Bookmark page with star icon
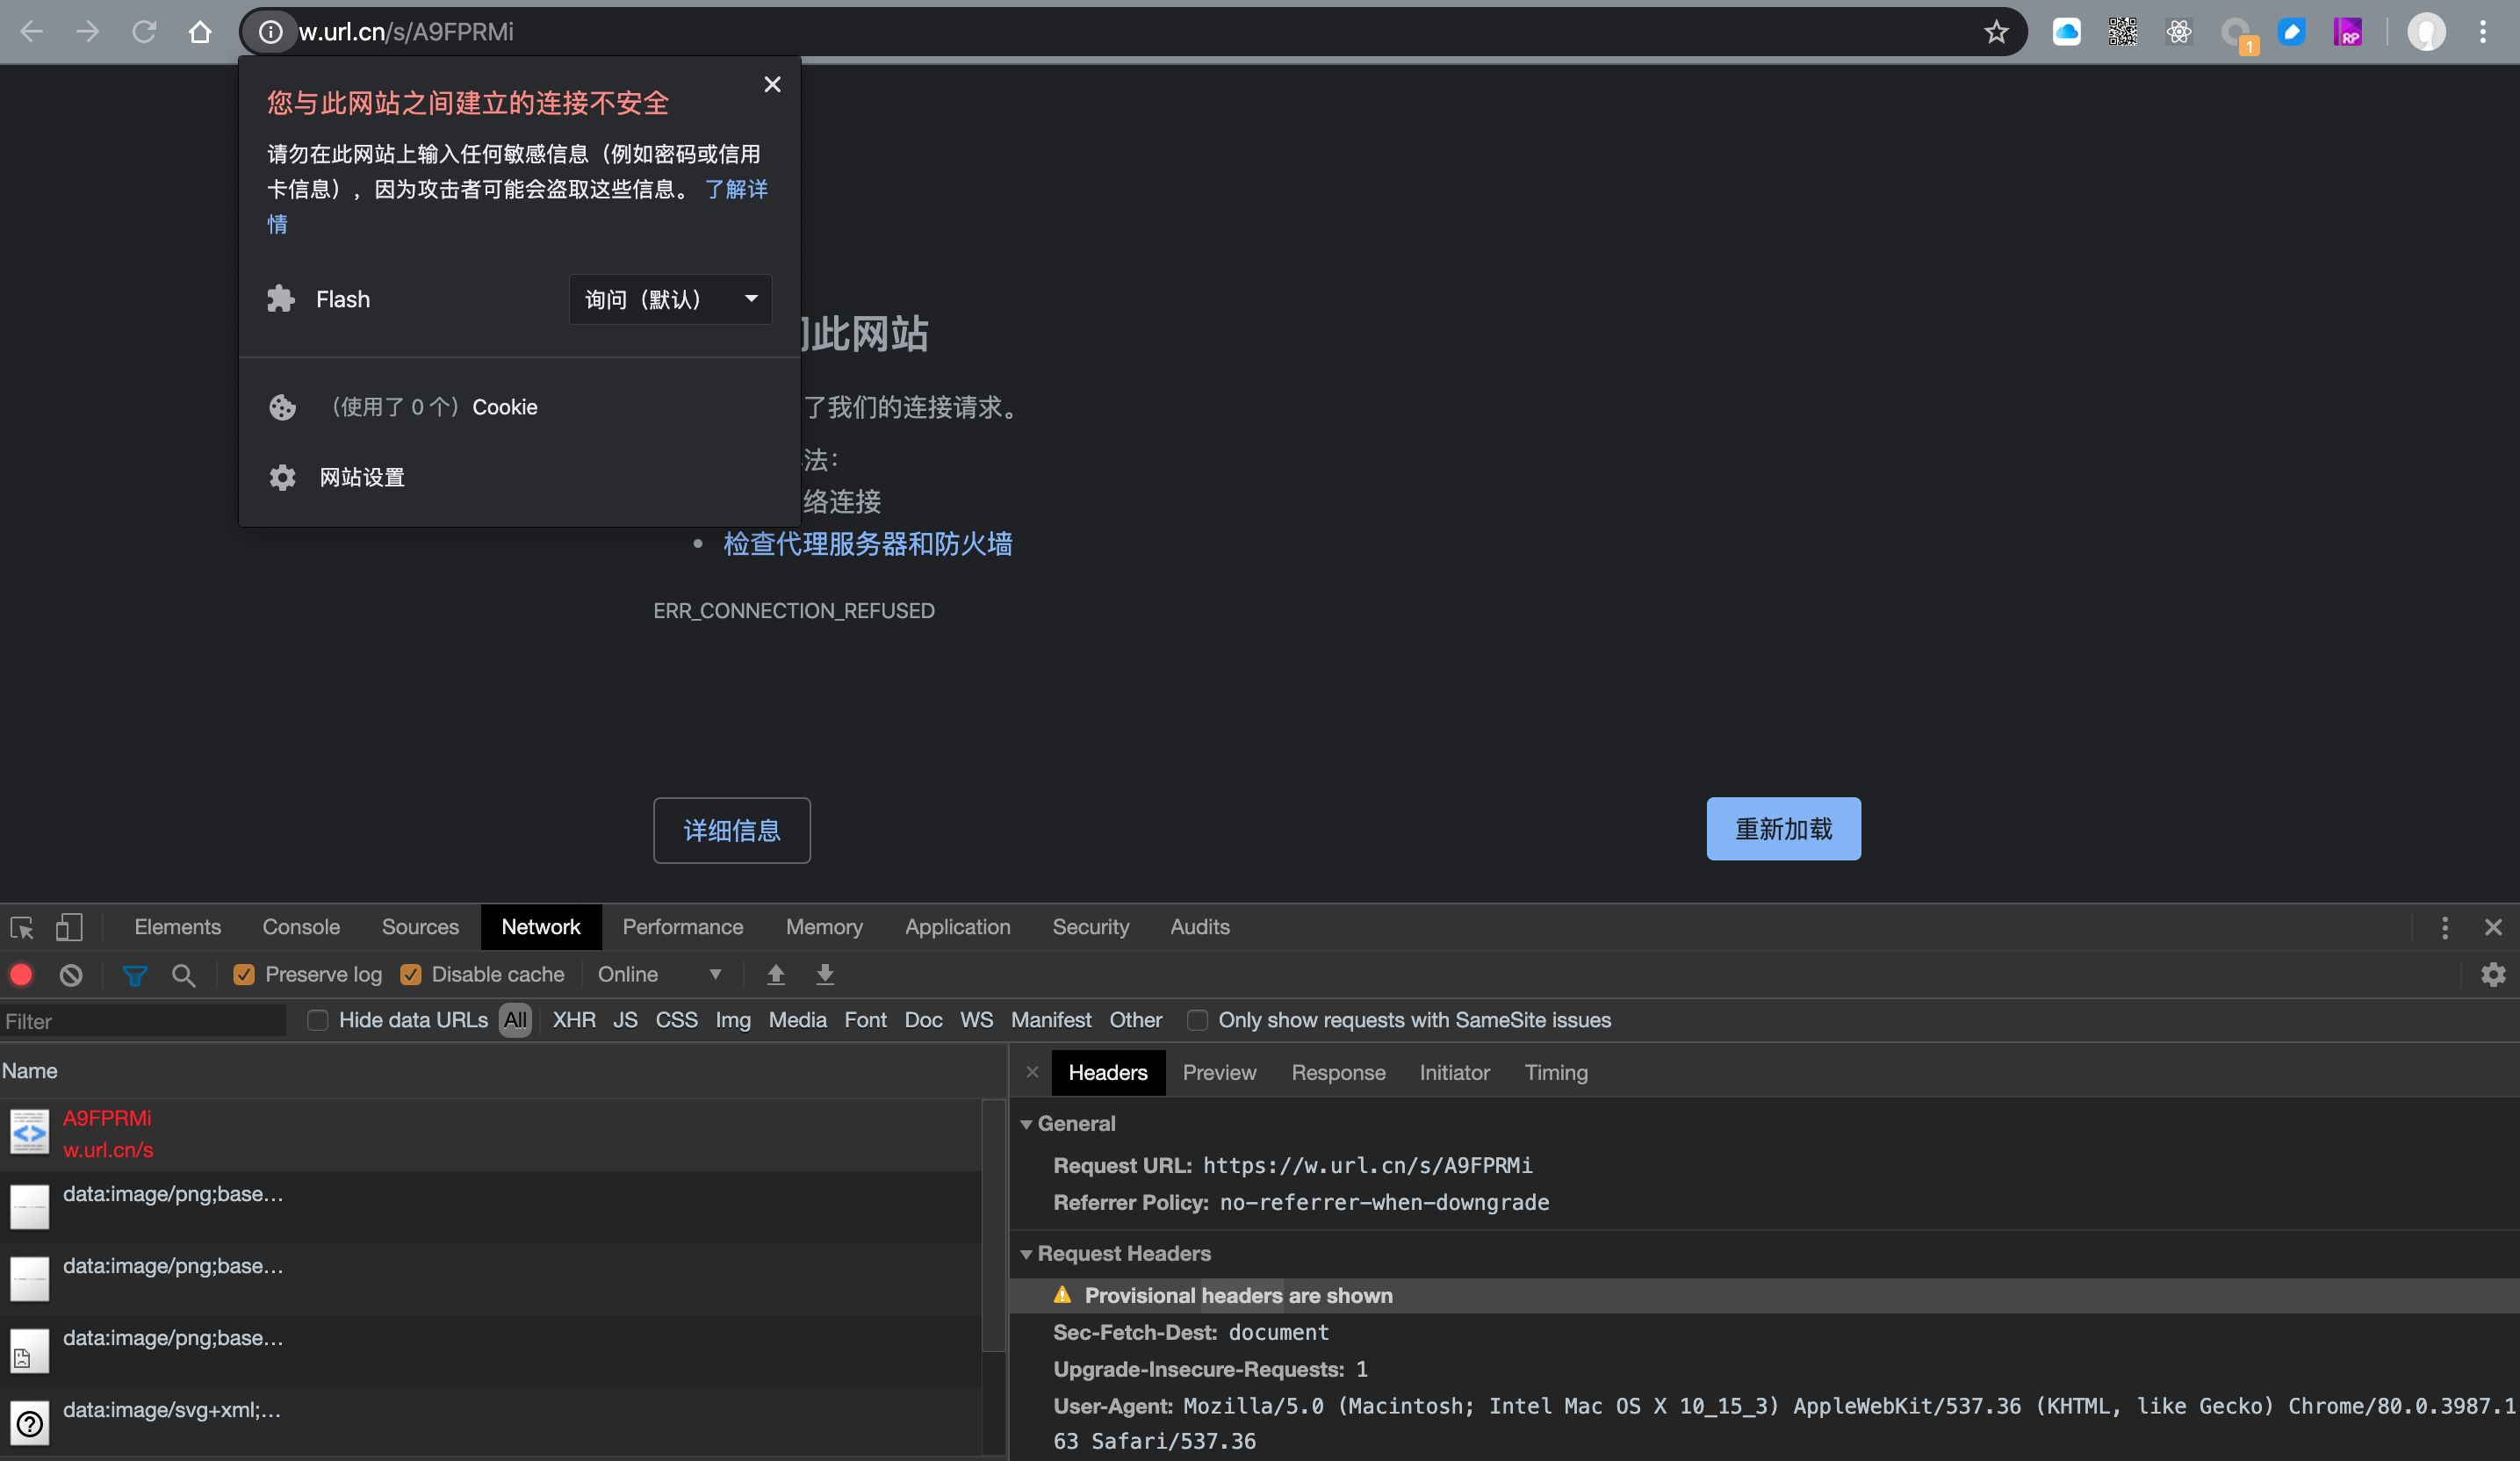 coord(1996,32)
